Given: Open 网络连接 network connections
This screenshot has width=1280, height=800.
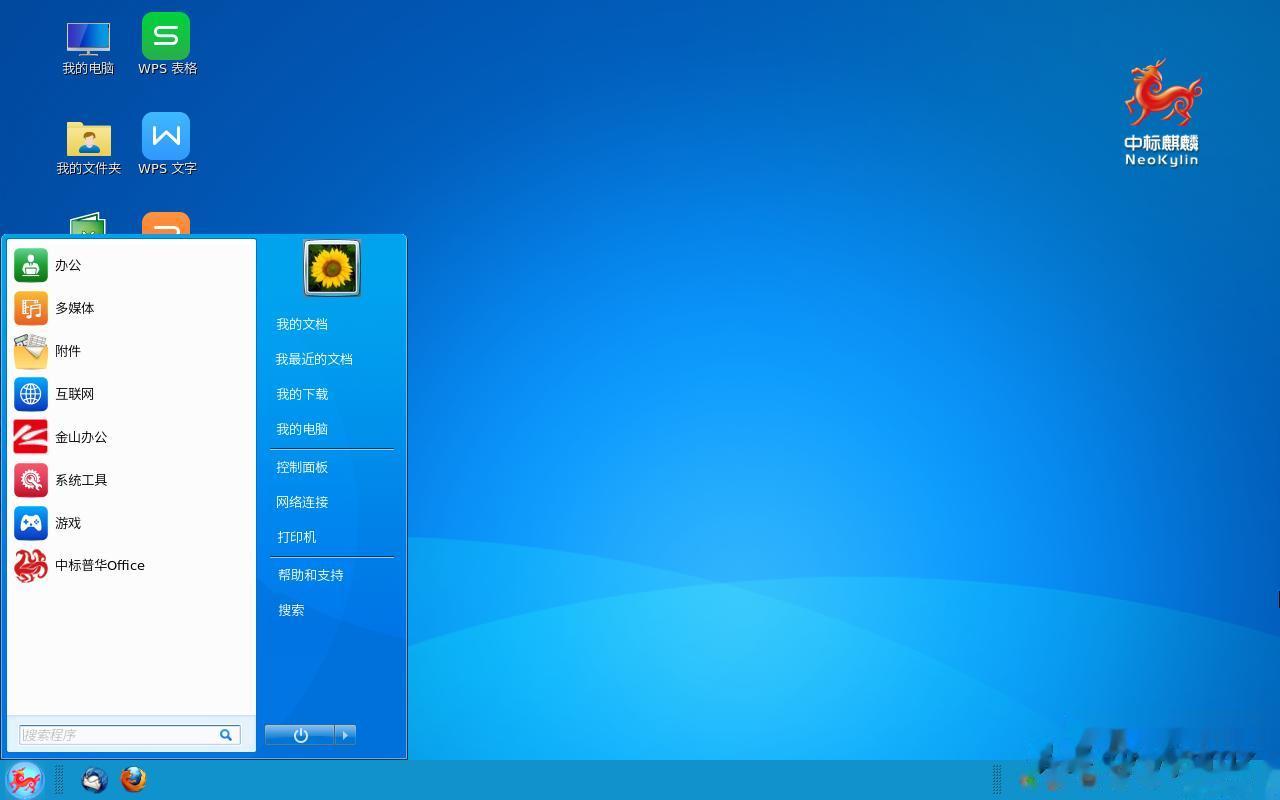Looking at the screenshot, I should pos(302,502).
